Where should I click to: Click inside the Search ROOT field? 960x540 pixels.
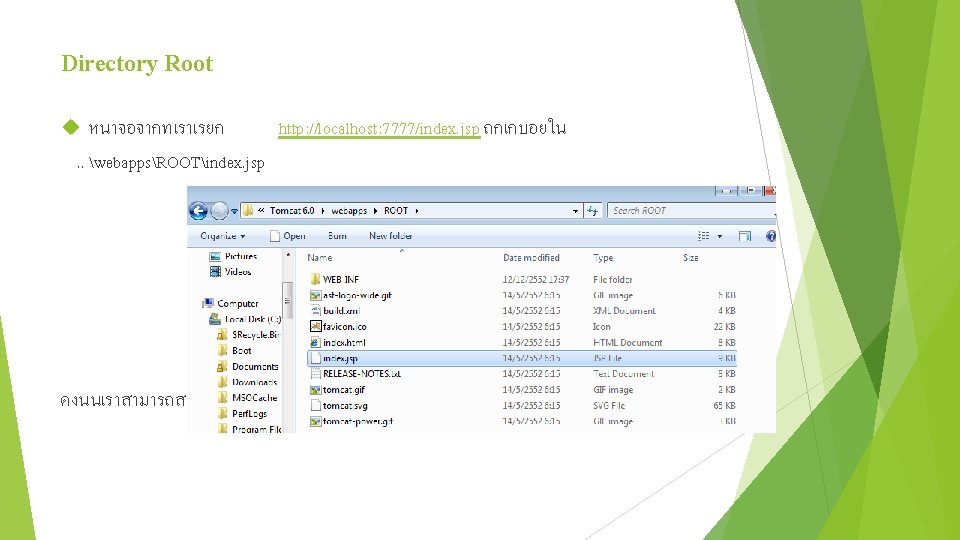tap(691, 211)
